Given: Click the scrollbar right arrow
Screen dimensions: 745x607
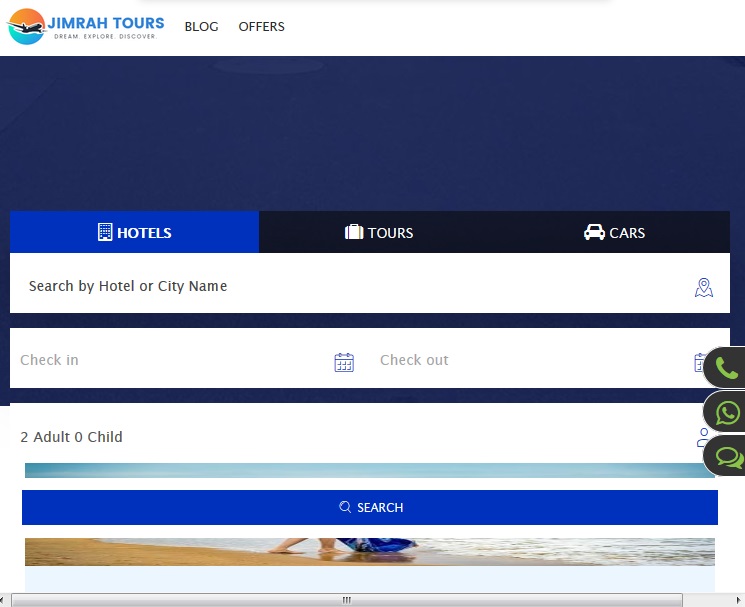Looking at the screenshot, I should pos(738,600).
